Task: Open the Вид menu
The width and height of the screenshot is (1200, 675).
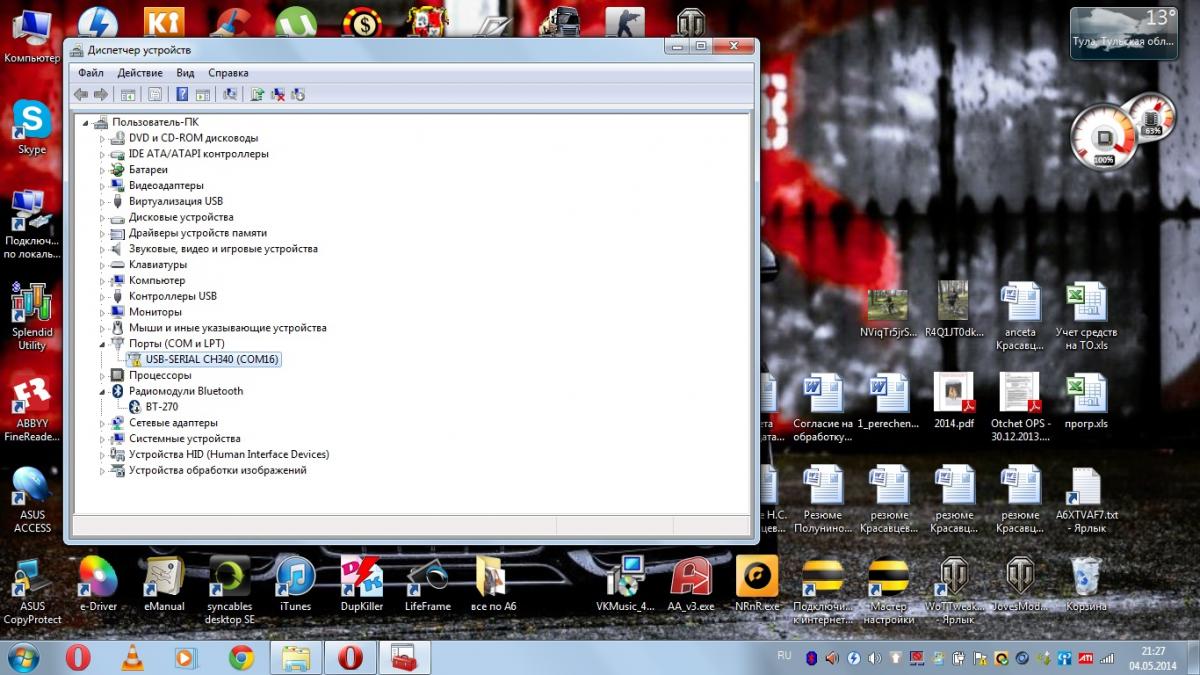Action: click(x=185, y=73)
